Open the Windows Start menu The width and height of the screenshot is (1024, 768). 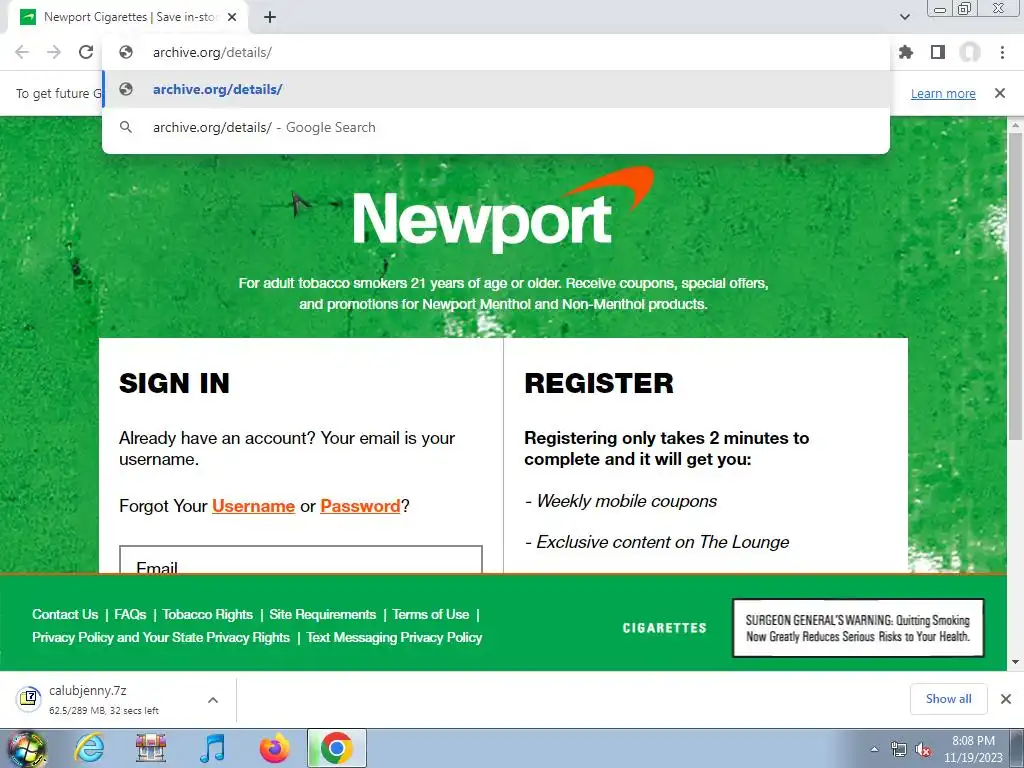25,748
